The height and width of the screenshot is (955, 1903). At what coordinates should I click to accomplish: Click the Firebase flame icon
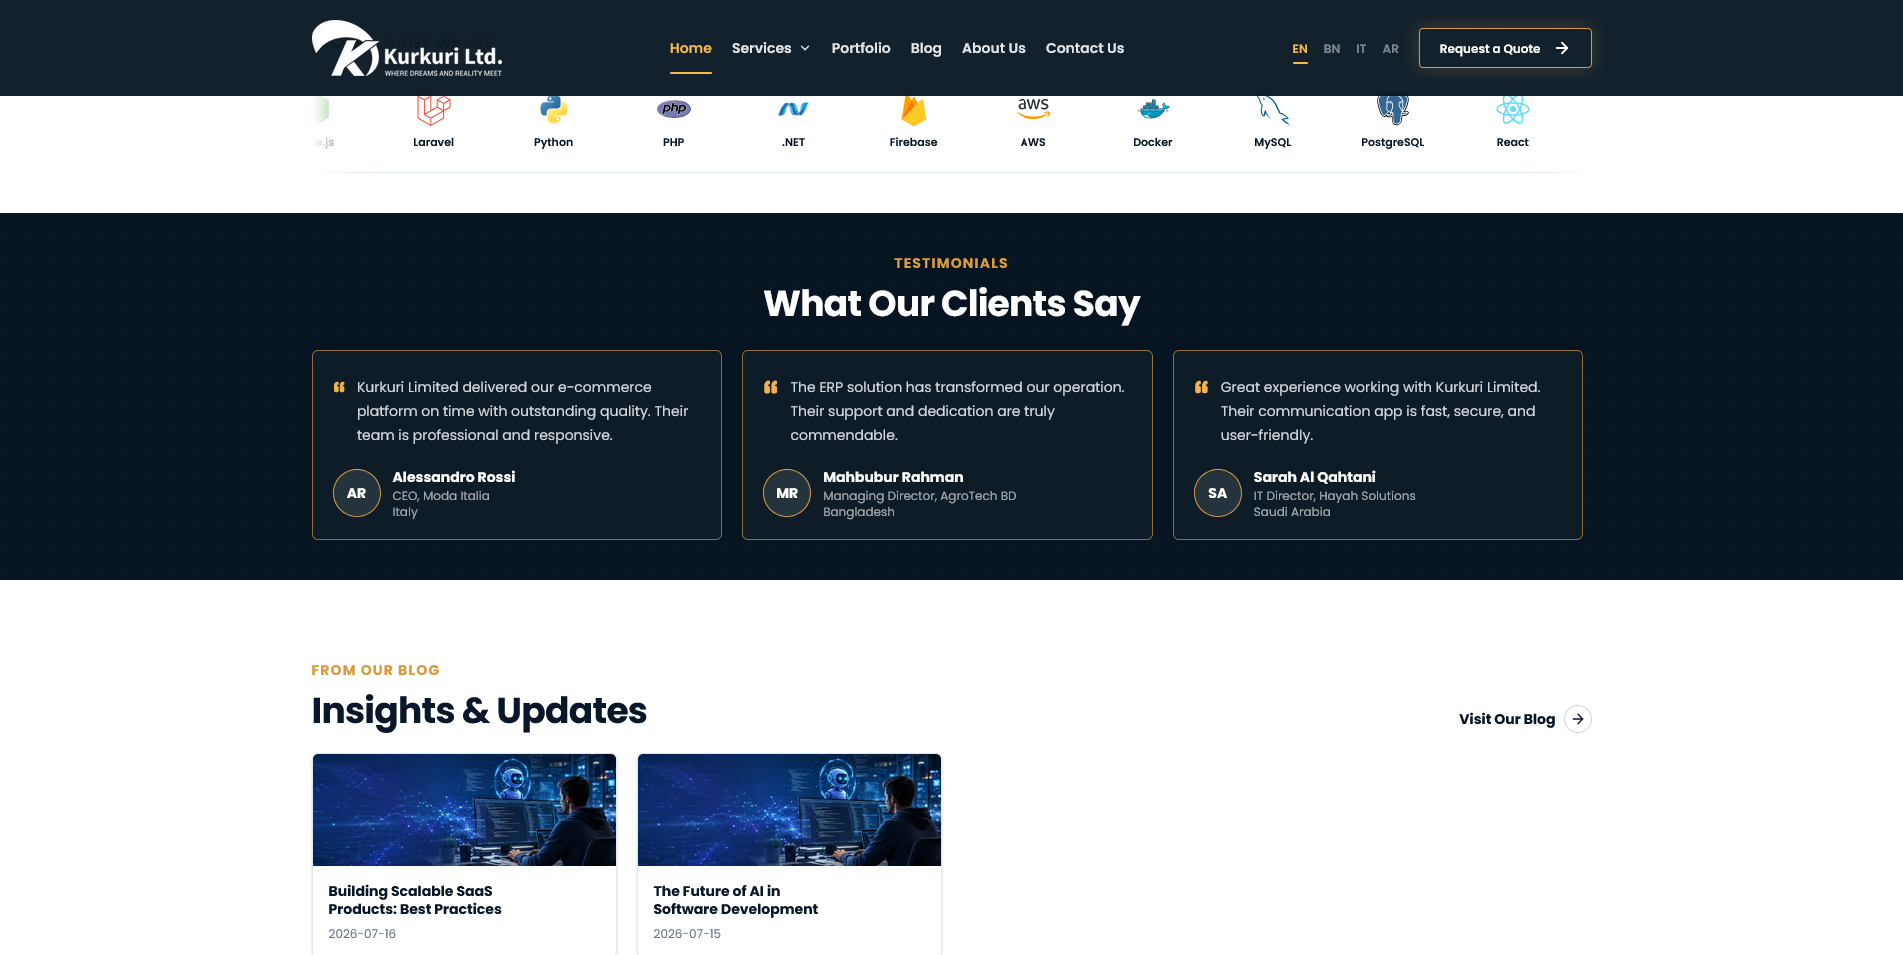[x=913, y=110]
